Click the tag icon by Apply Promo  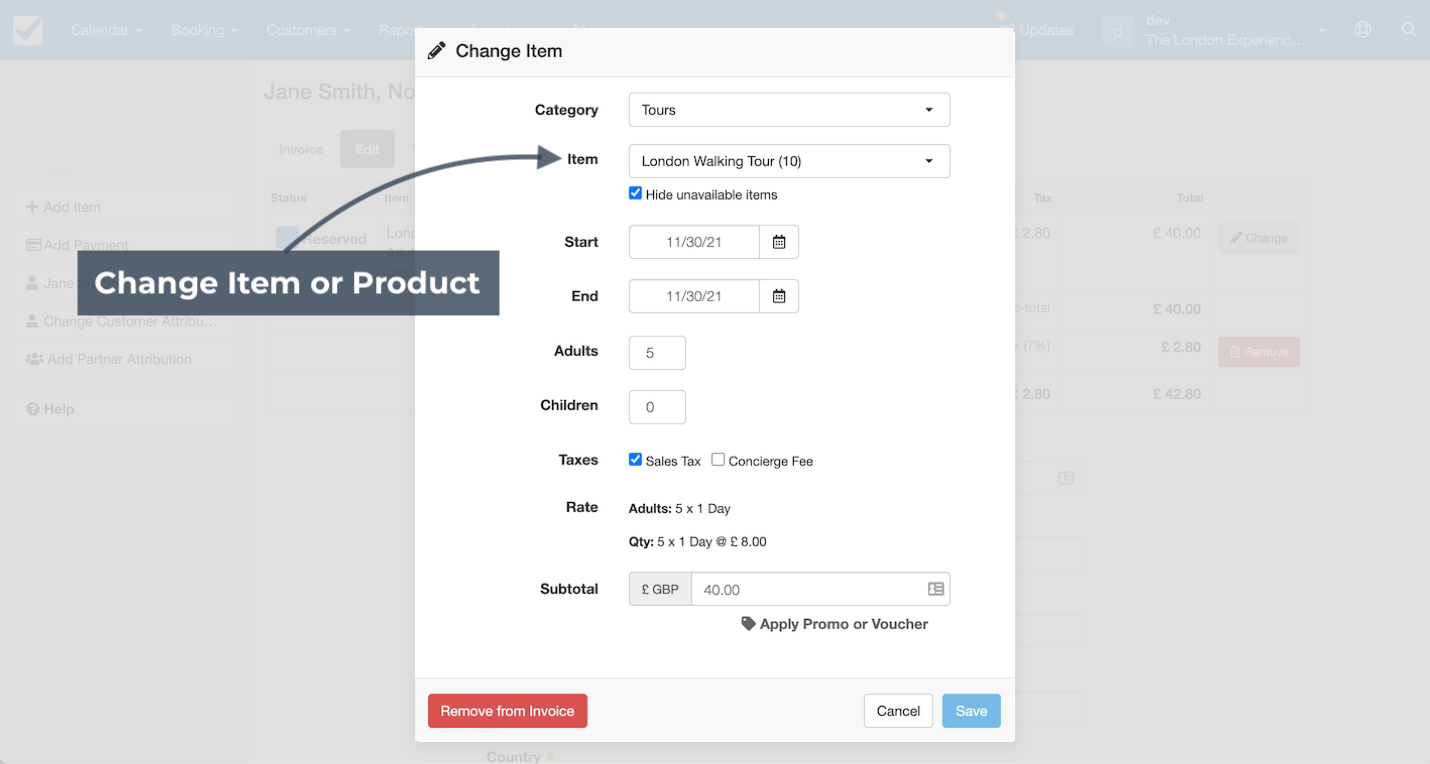pyautogui.click(x=748, y=623)
